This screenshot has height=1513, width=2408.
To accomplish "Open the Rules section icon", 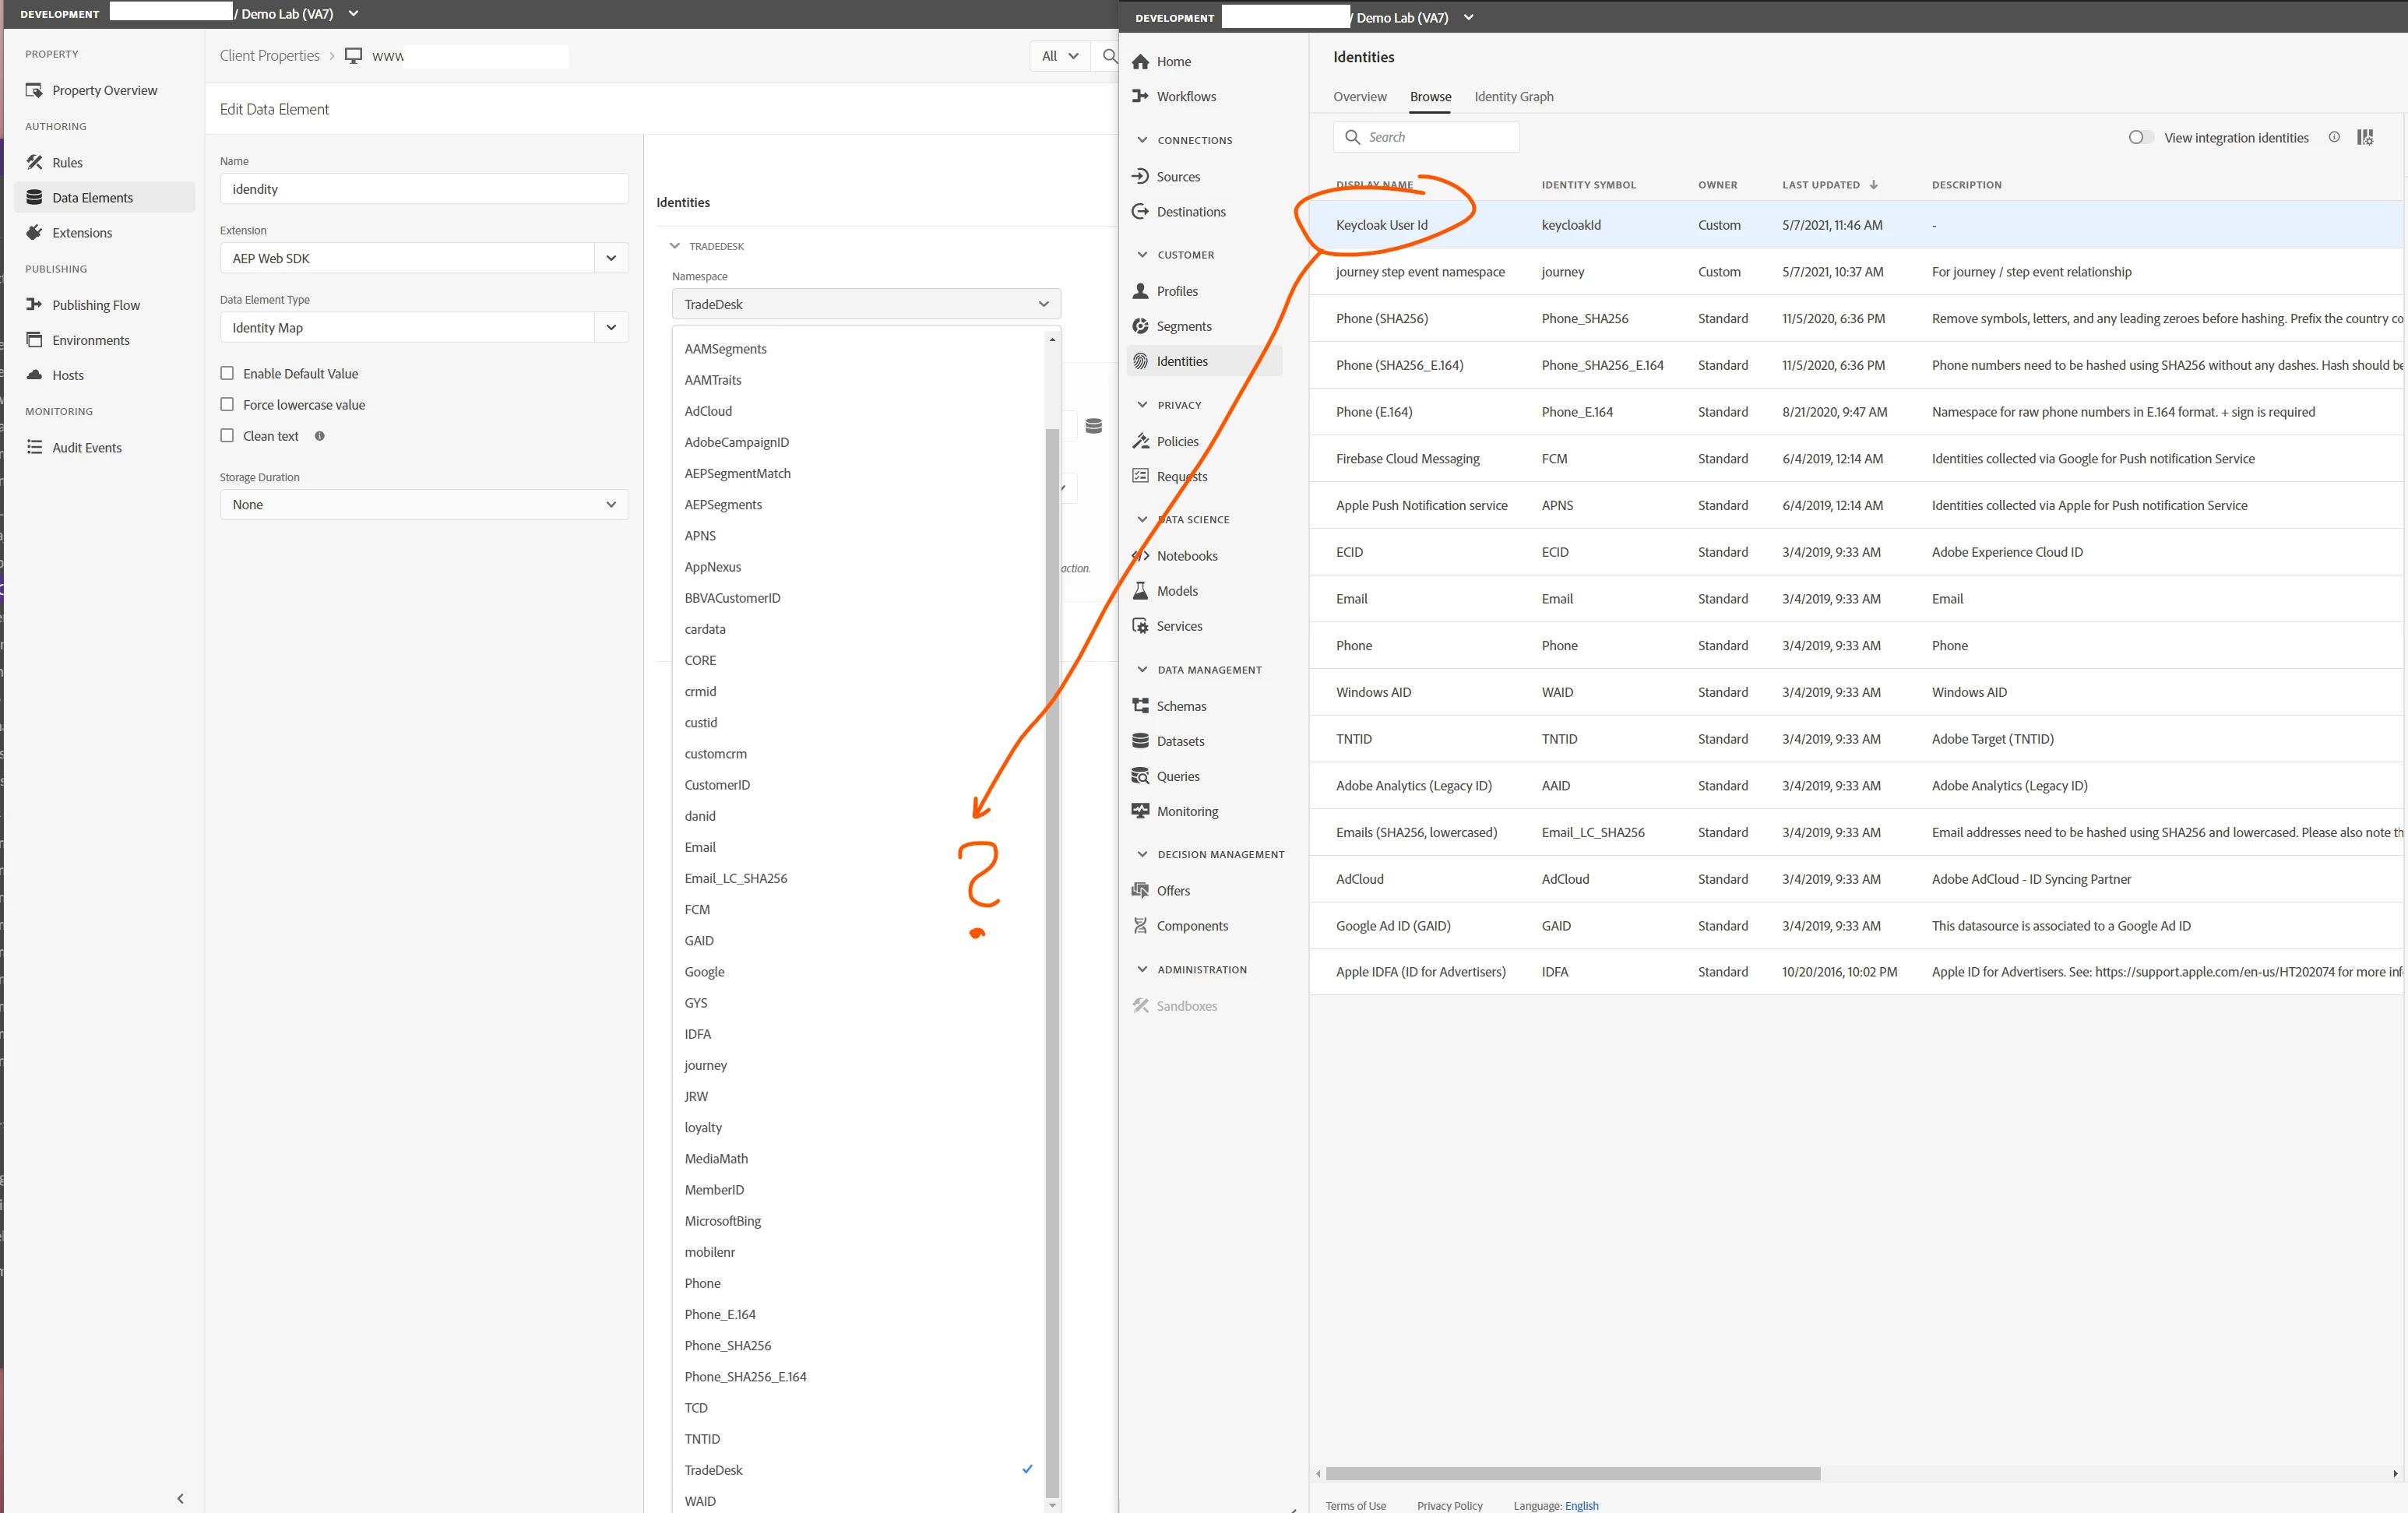I will pos(34,162).
